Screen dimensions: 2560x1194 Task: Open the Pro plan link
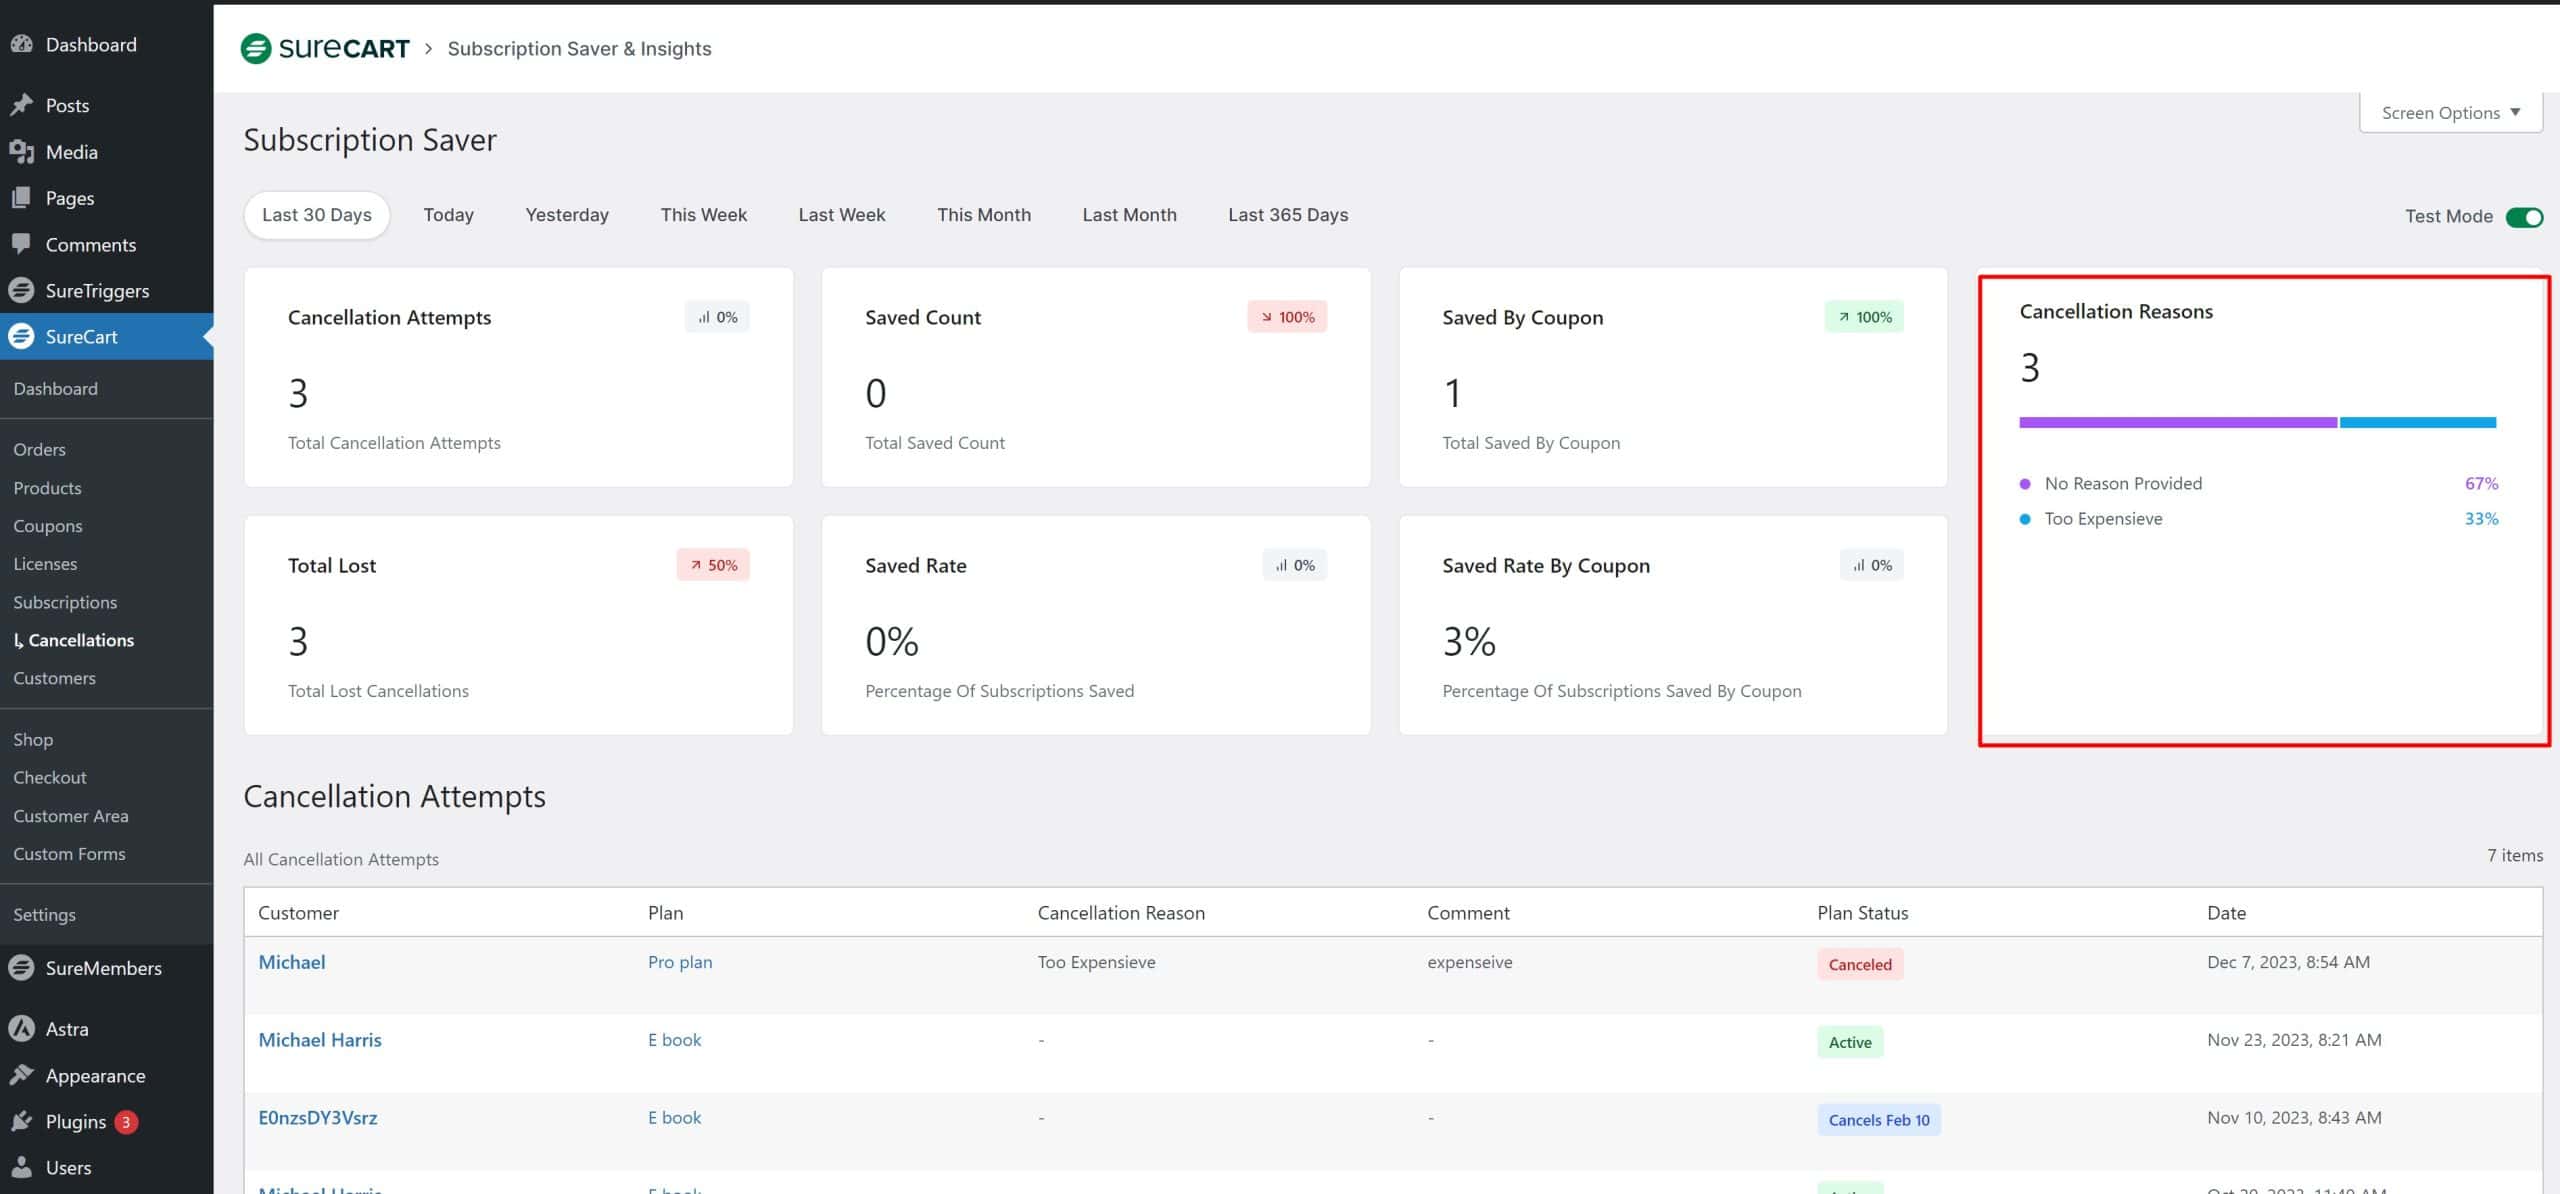point(679,962)
